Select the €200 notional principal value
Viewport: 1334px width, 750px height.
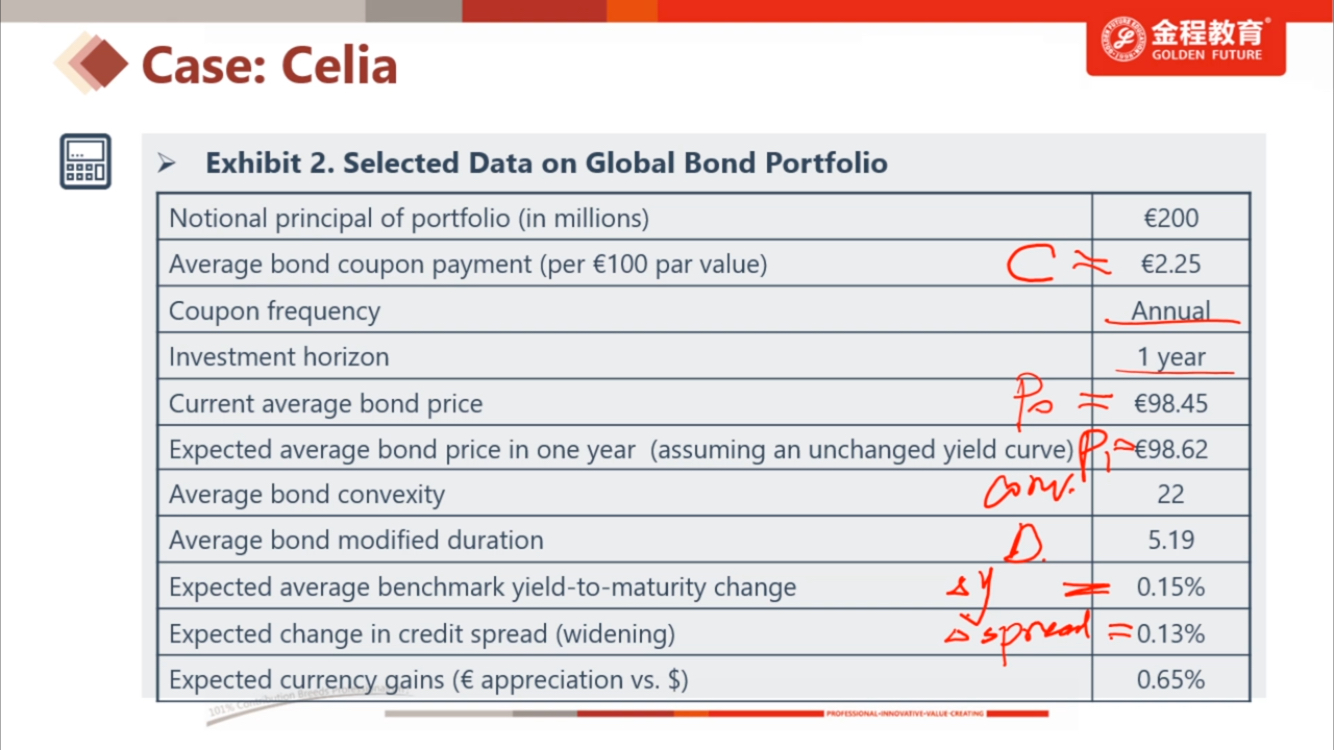(1170, 218)
